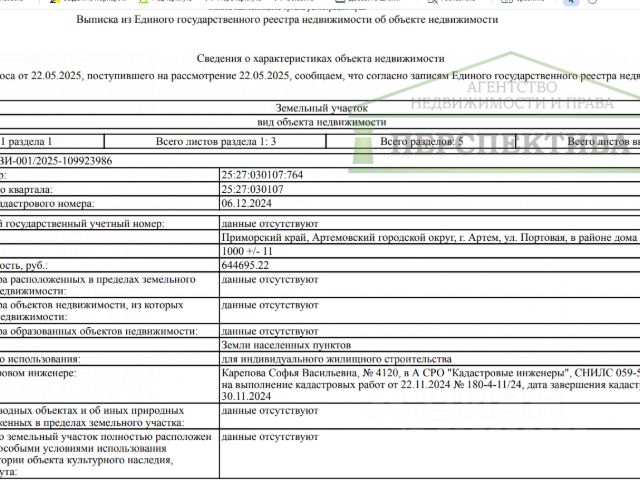The image size is (640, 480).
Task: Click the 'Земли населенных пунктов' value
Action: click(286, 345)
